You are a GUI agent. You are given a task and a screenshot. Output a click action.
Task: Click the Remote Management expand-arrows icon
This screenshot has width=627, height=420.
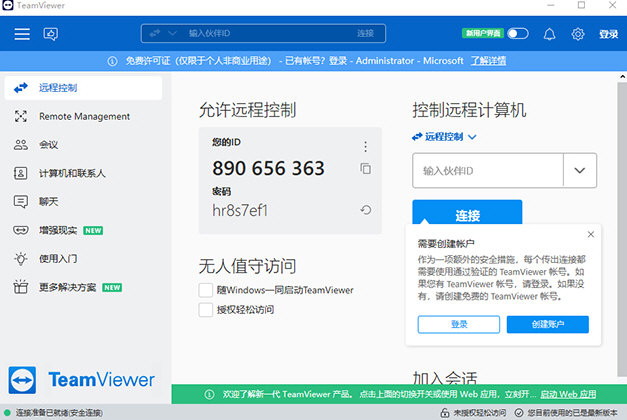[x=21, y=116]
